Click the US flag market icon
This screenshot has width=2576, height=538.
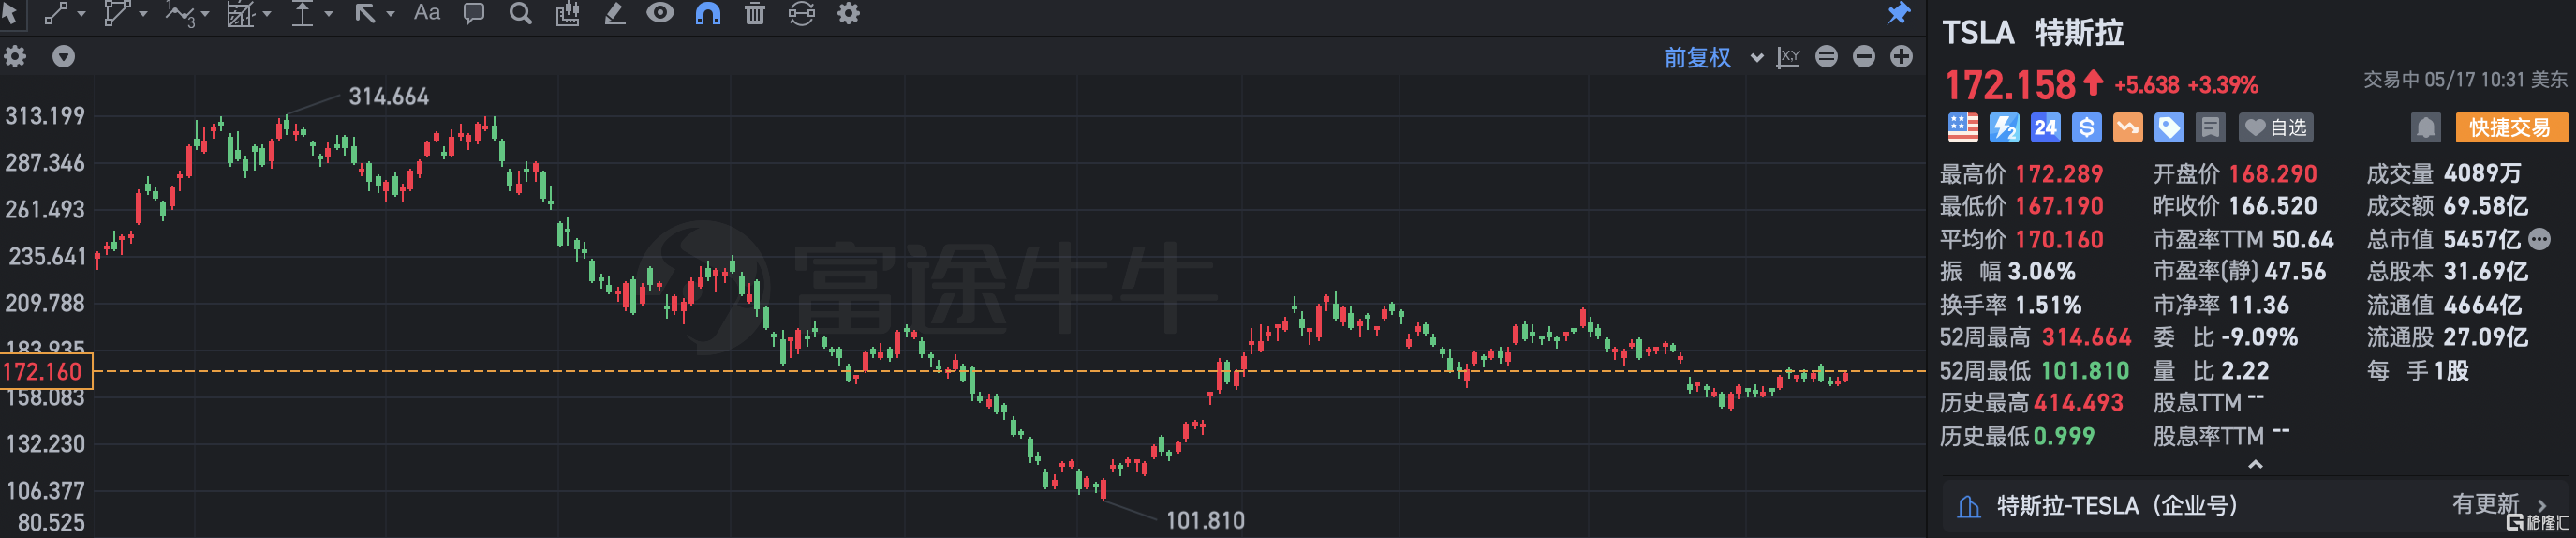1962,127
